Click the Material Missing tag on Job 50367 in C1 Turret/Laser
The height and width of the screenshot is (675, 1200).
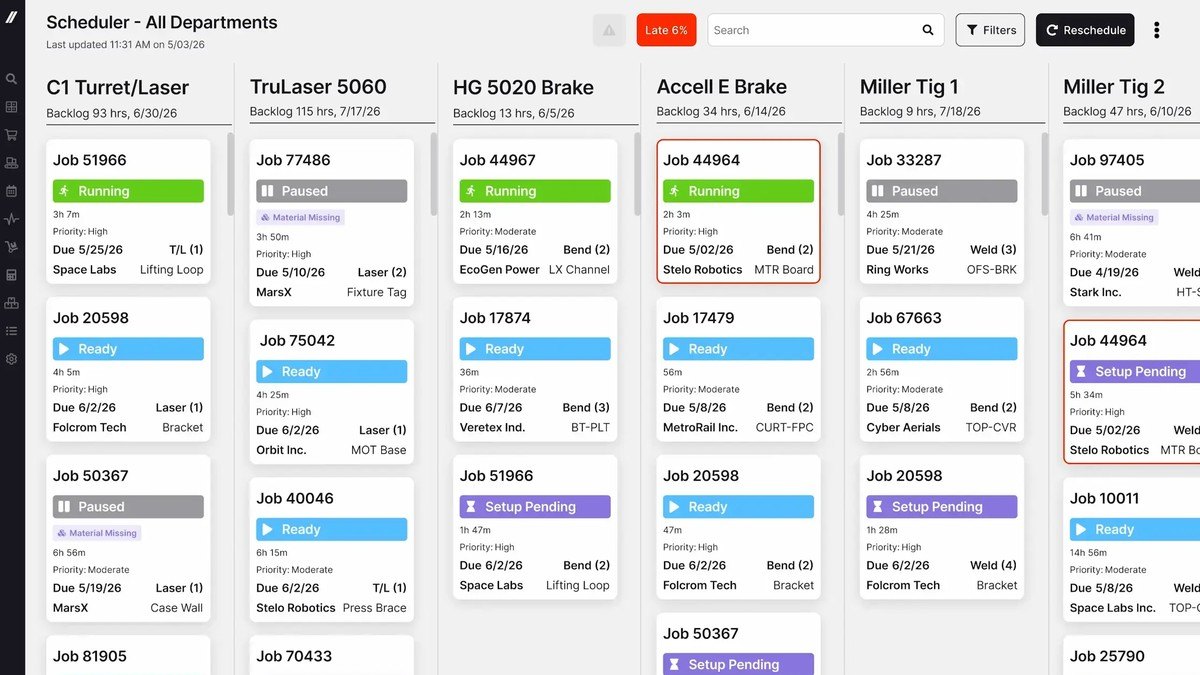(97, 533)
